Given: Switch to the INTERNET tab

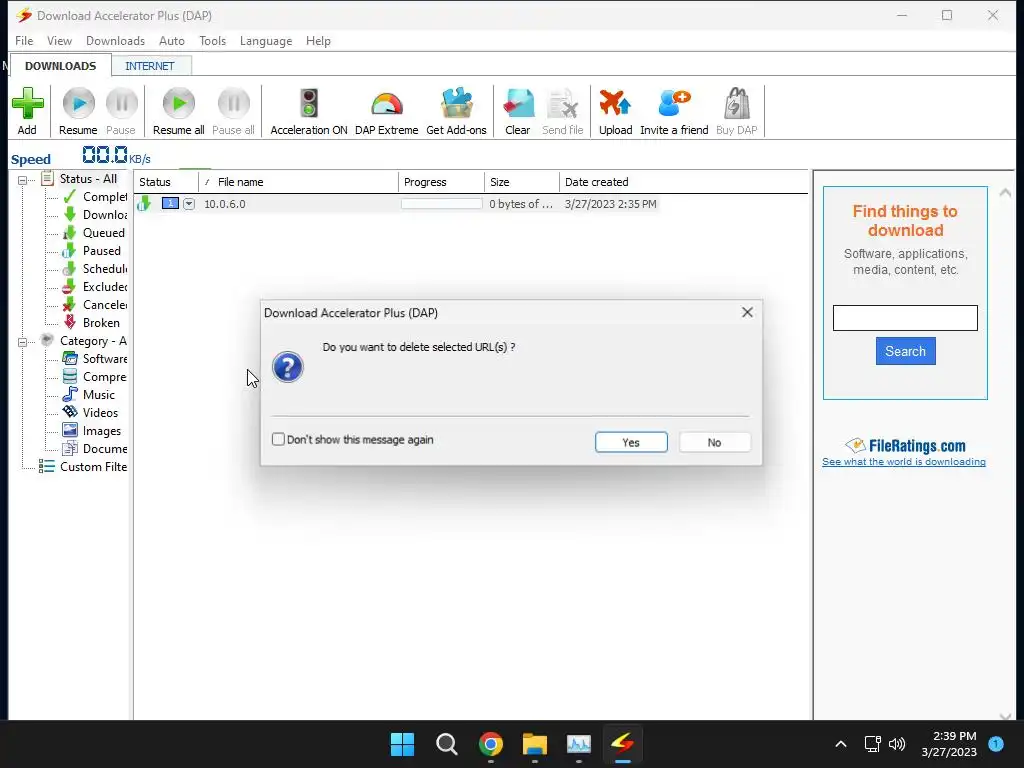Looking at the screenshot, I should click(150, 66).
